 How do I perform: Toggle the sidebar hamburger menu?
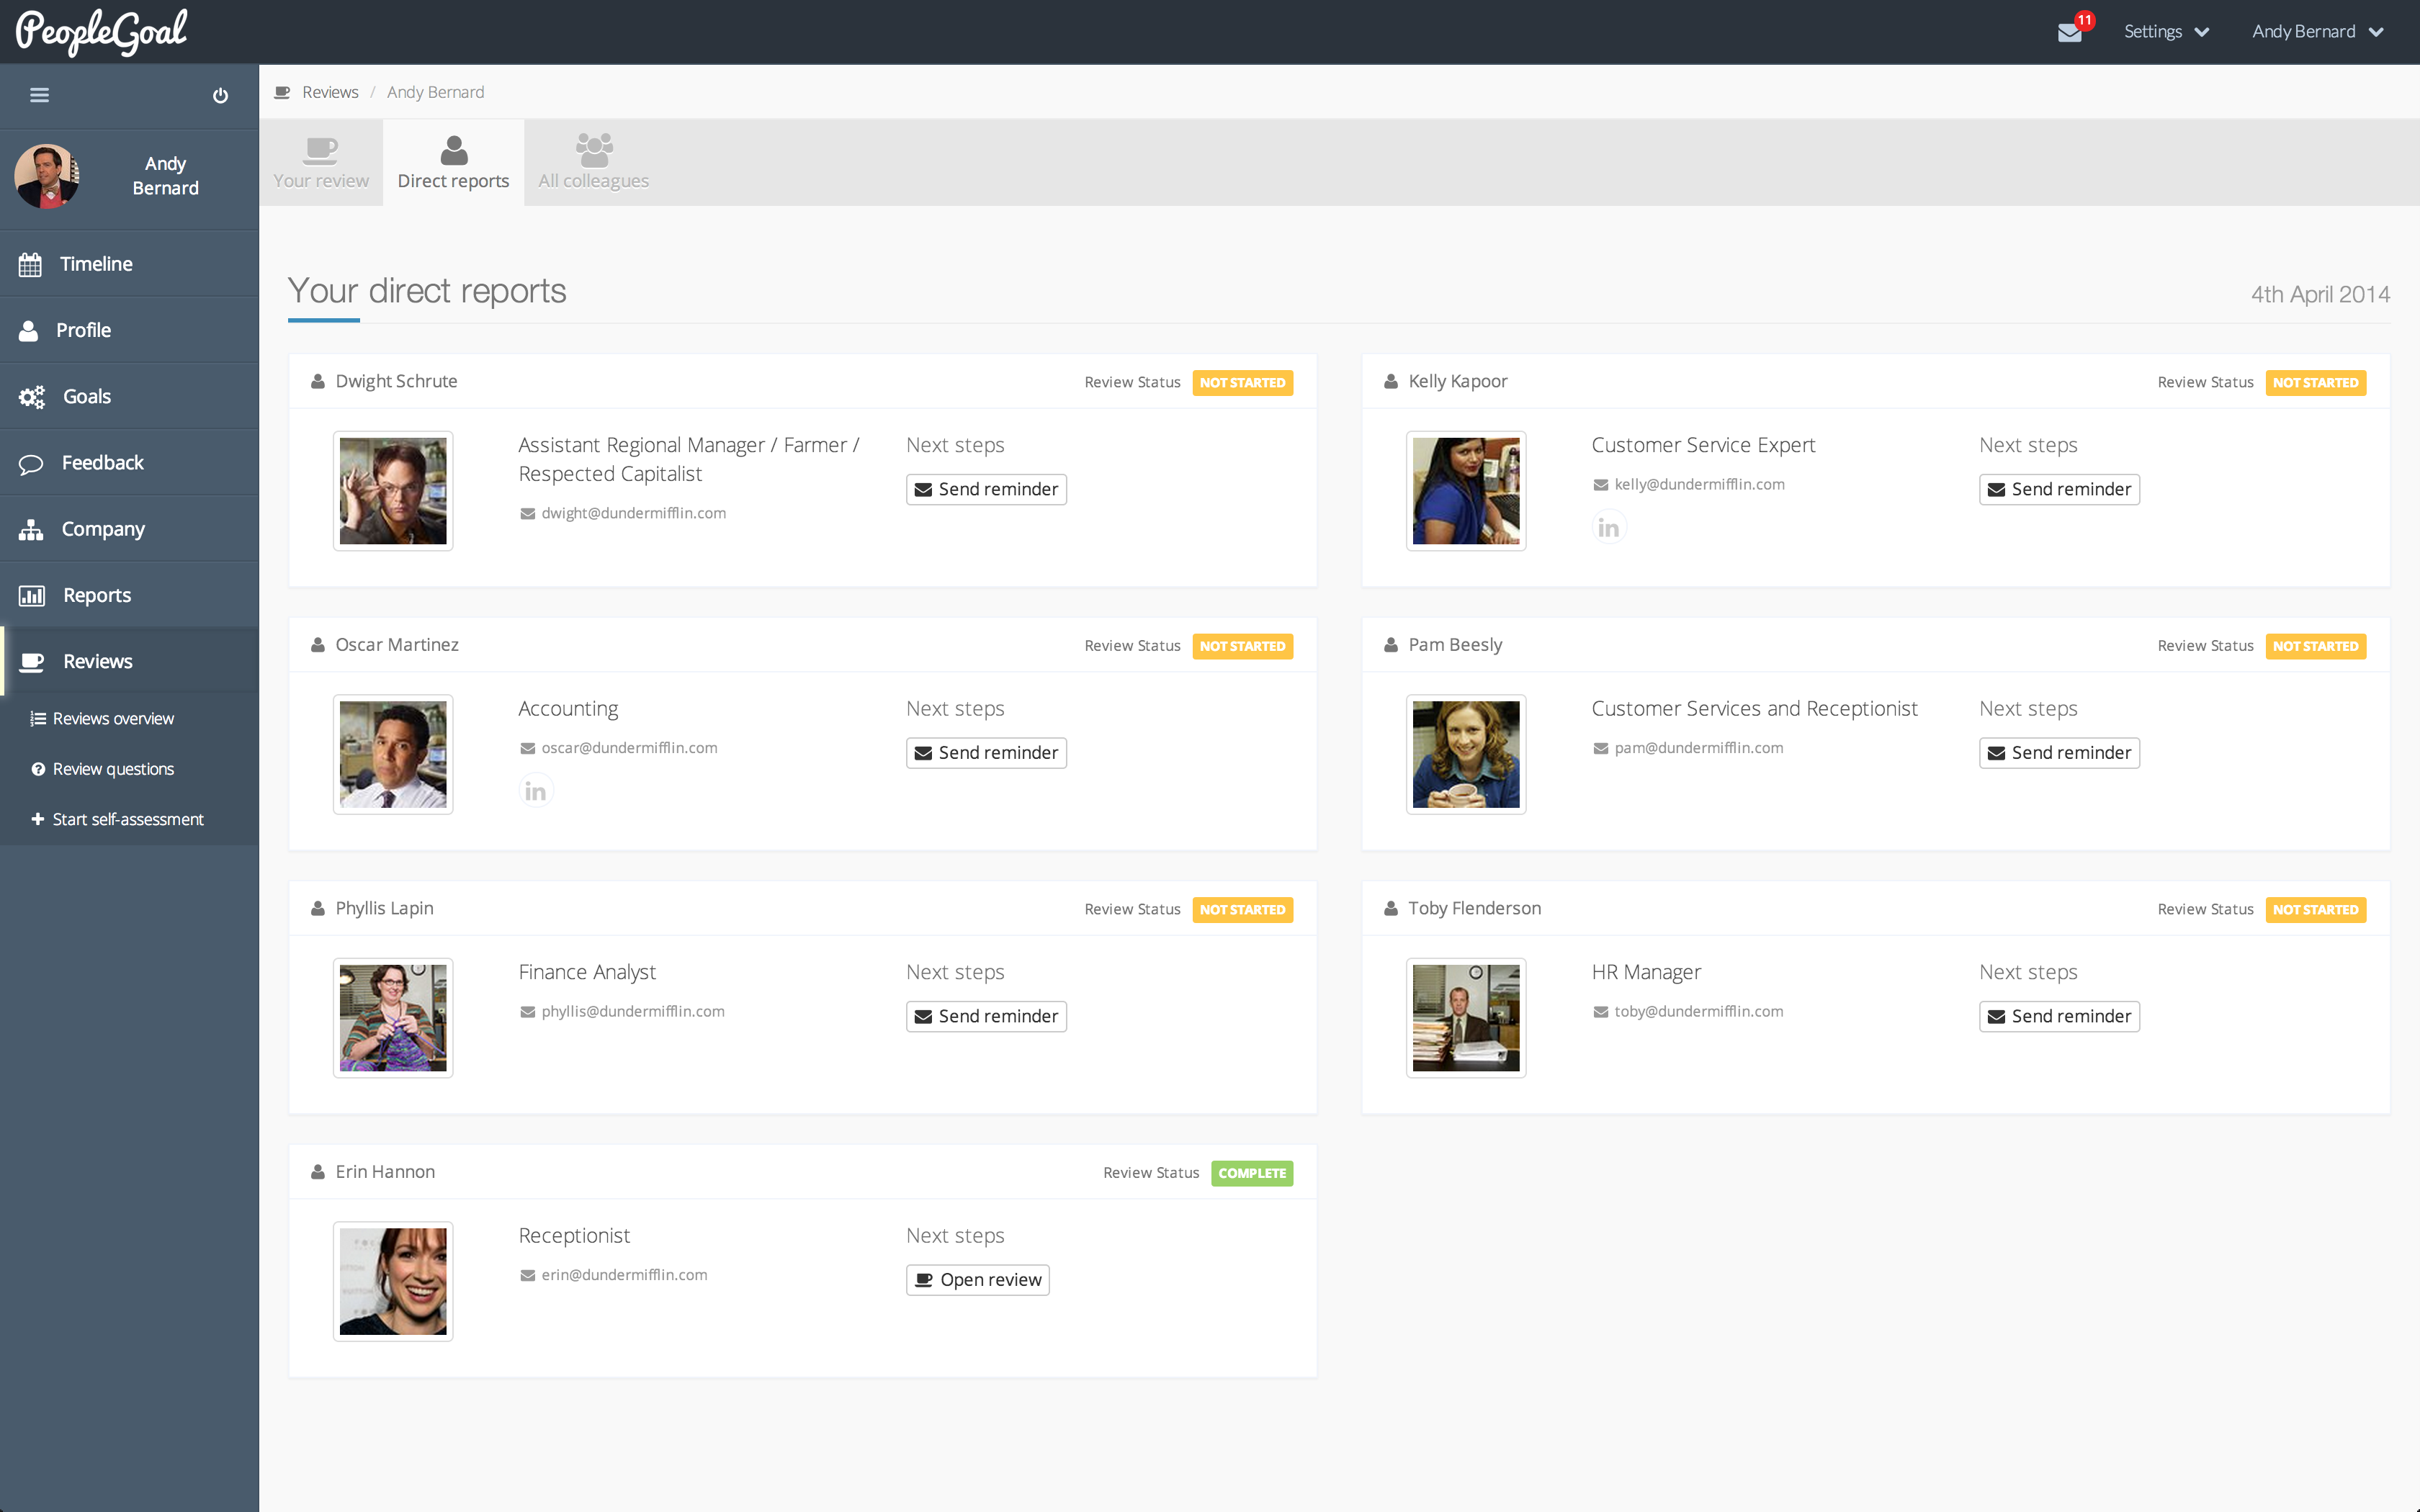coord(40,95)
